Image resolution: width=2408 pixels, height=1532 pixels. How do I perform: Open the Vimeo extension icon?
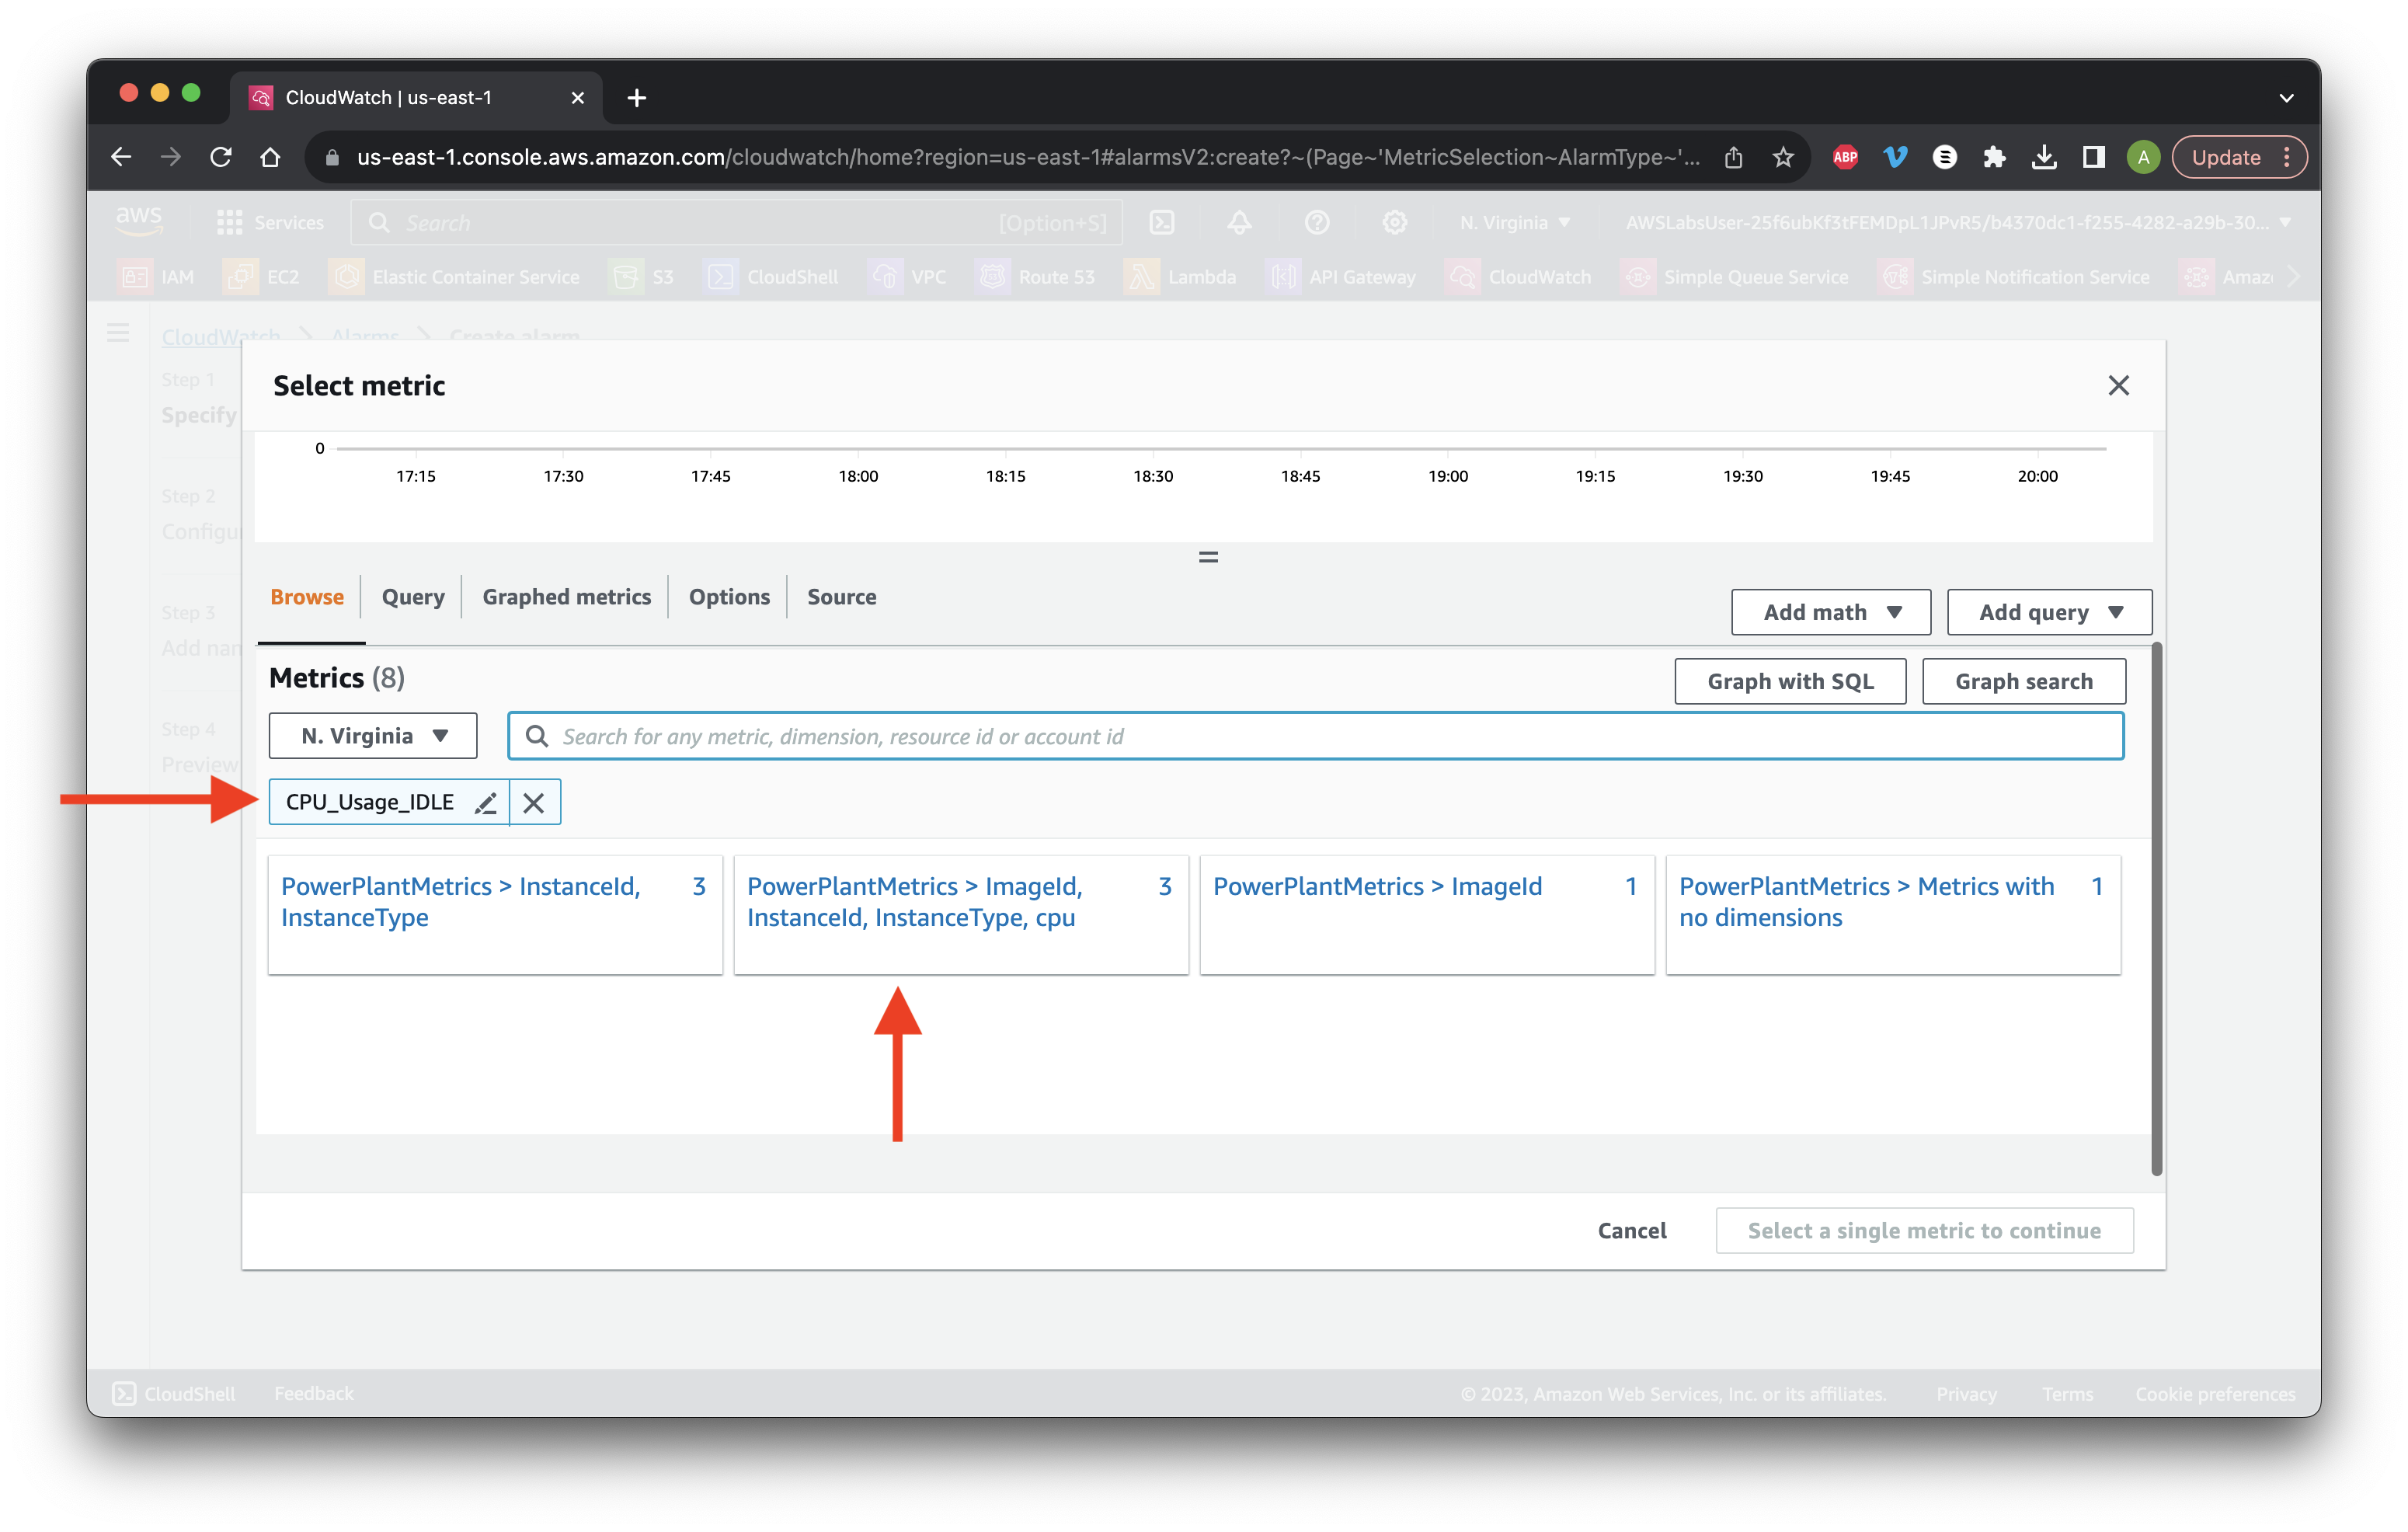coord(1895,157)
